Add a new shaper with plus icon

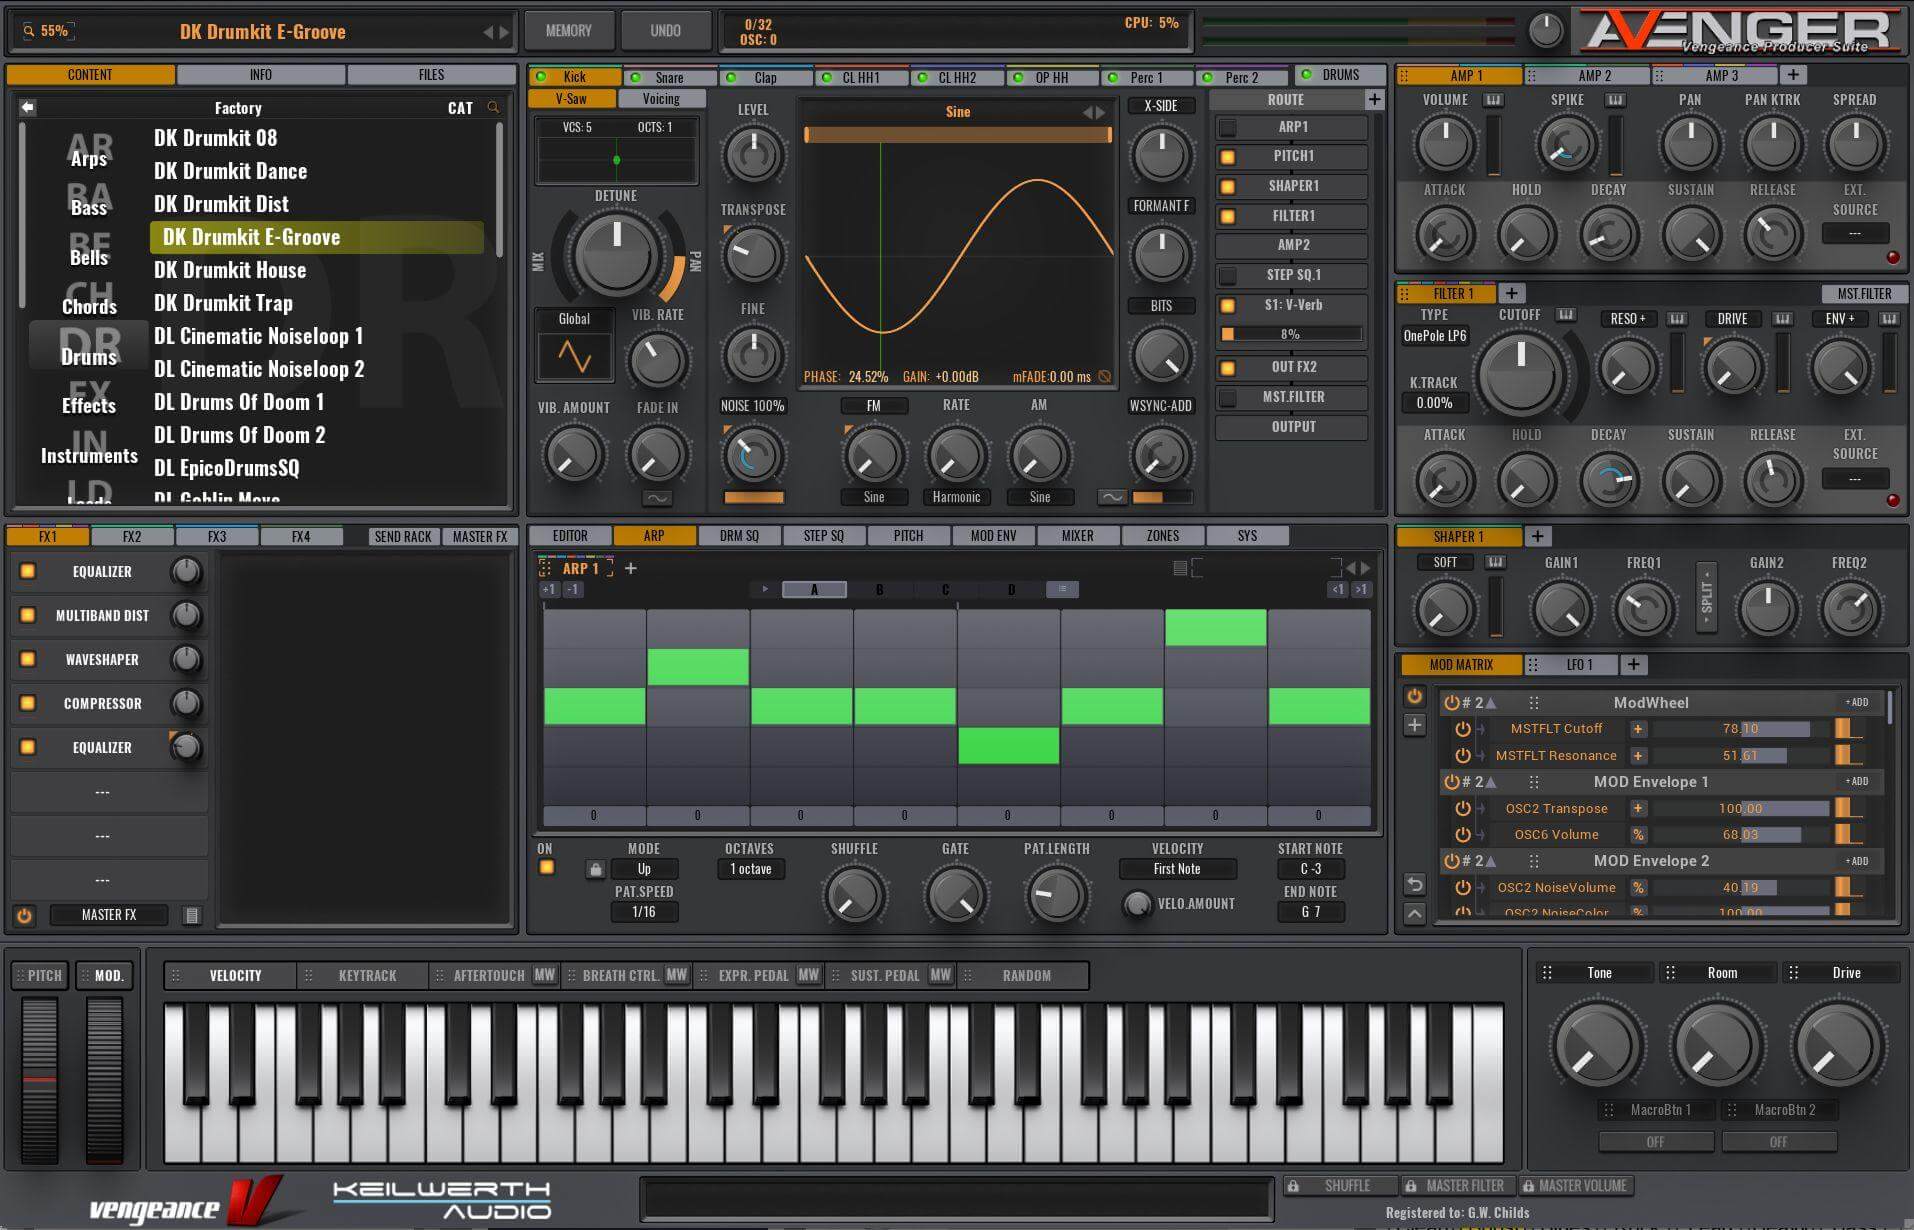click(x=1538, y=536)
